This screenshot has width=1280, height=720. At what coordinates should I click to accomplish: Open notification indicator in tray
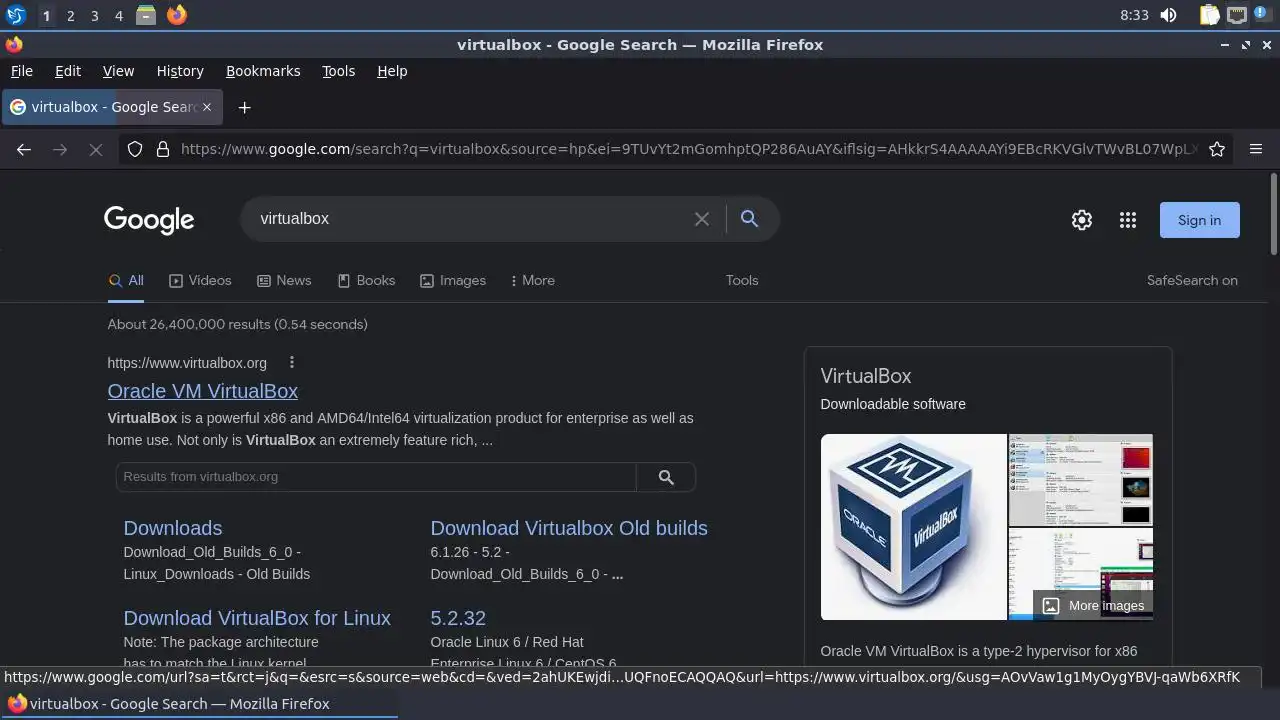click(x=1262, y=15)
